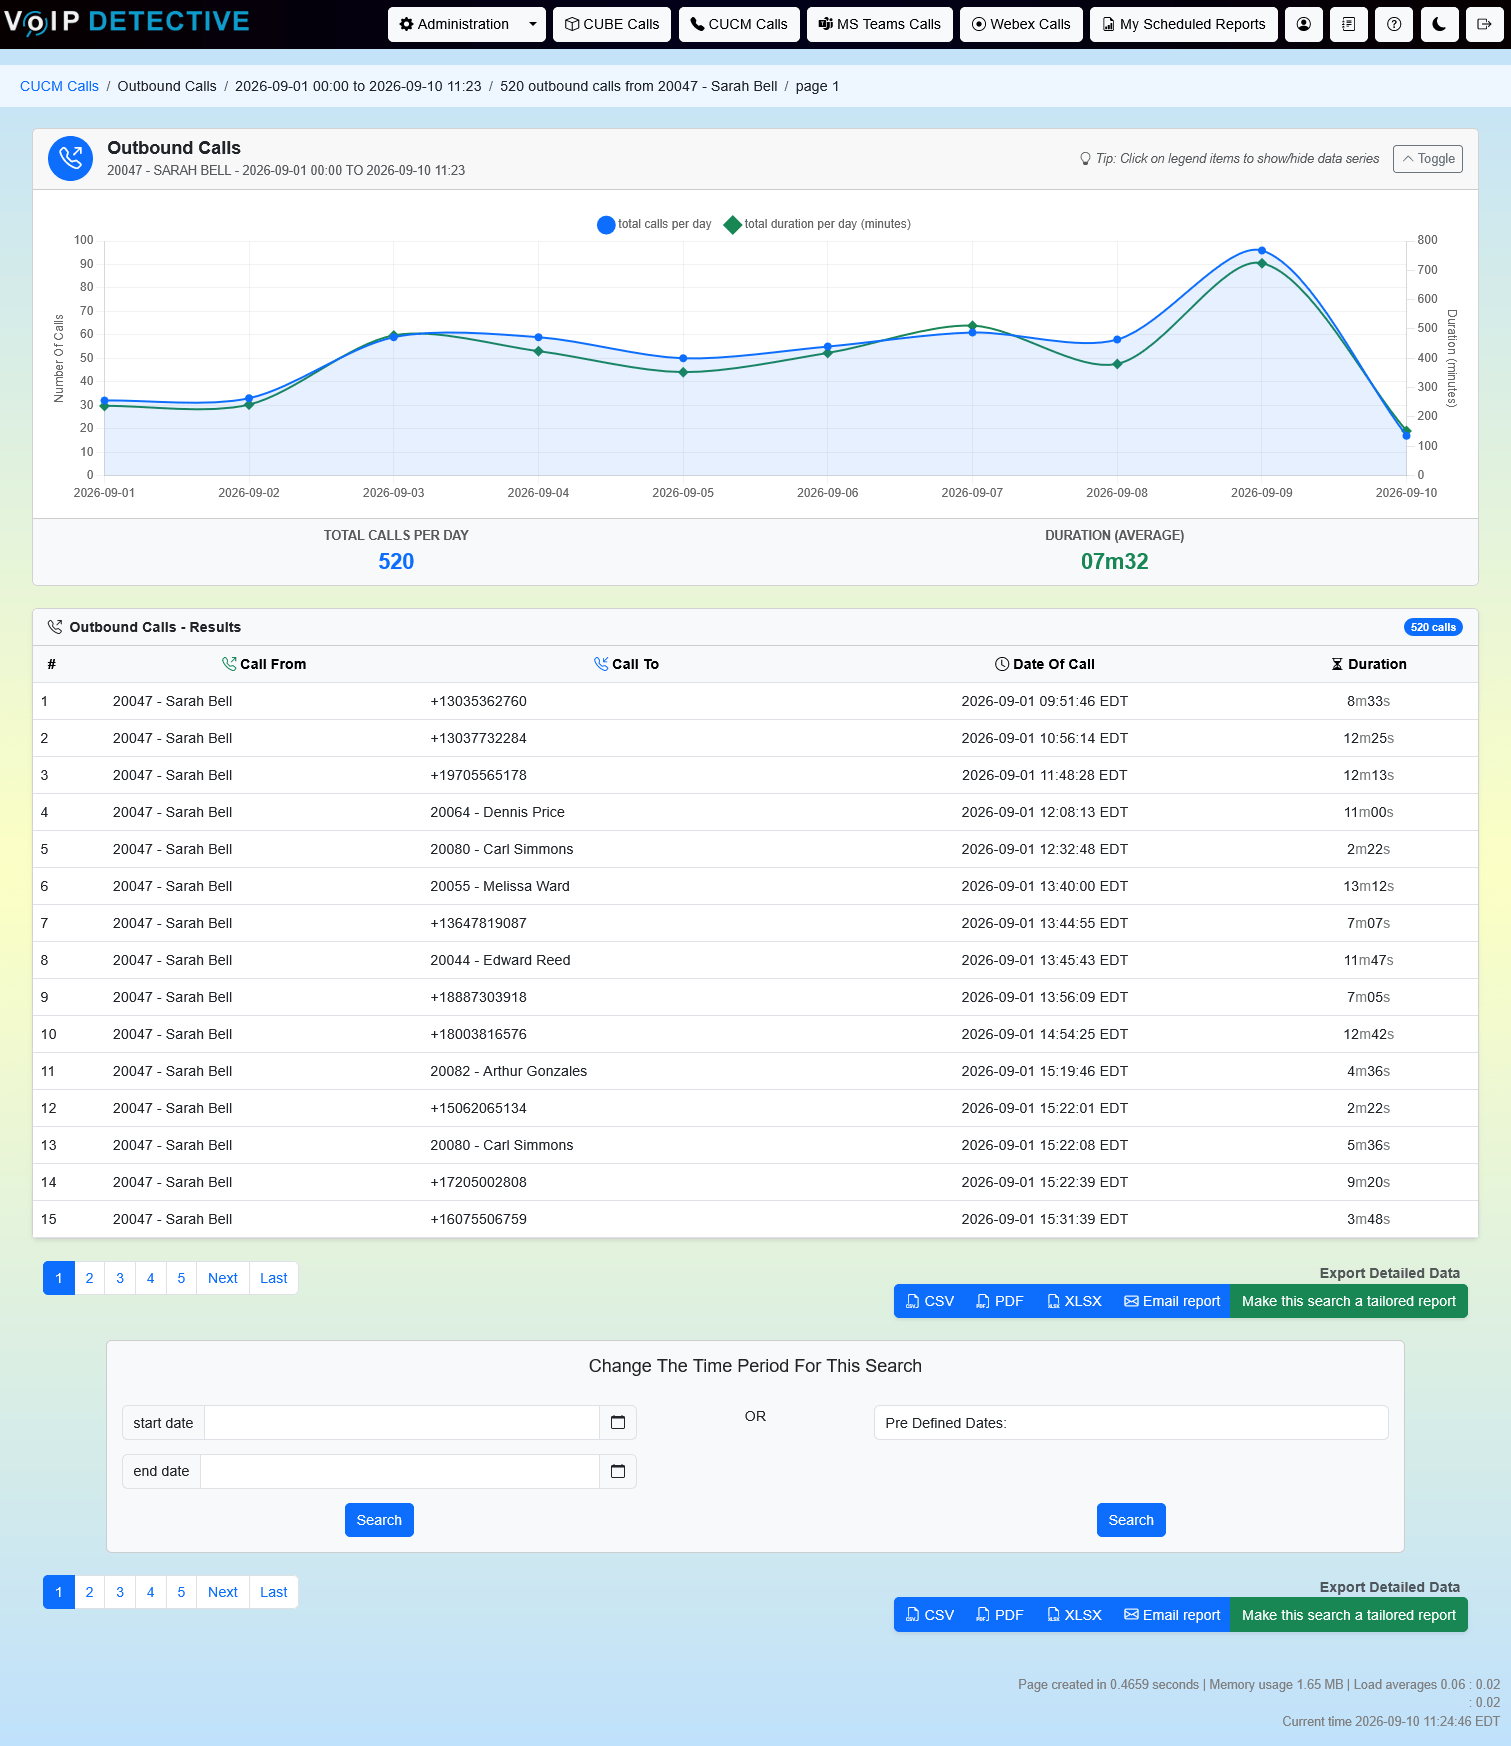Click the logout icon
Screen dimensions: 1511x1746
click(1484, 24)
